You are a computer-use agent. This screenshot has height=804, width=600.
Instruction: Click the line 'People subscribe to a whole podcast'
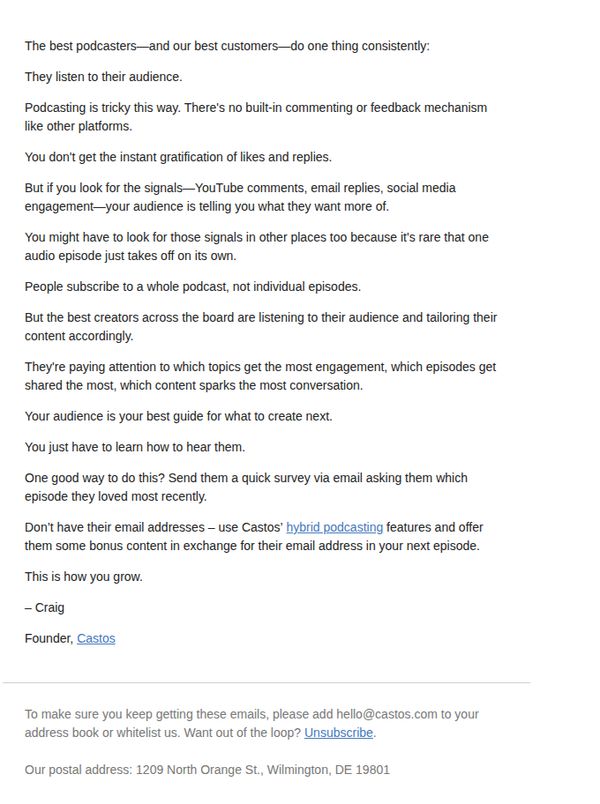tap(193, 287)
